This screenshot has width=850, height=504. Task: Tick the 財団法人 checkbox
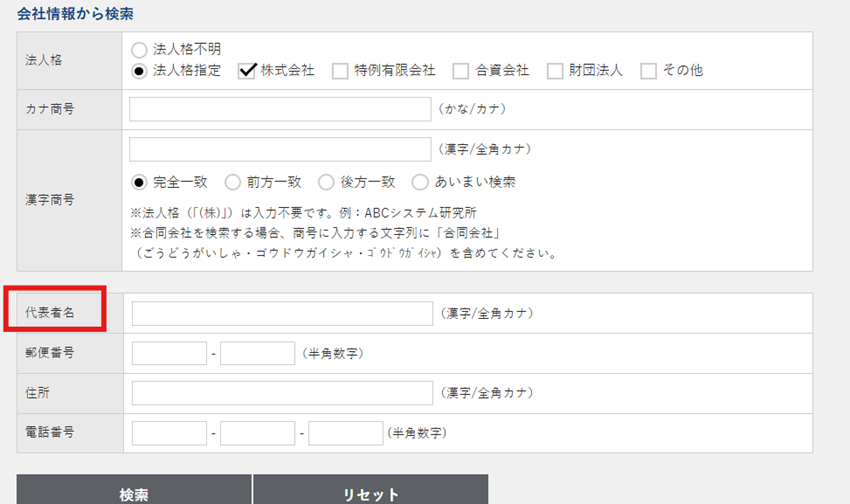pos(555,71)
